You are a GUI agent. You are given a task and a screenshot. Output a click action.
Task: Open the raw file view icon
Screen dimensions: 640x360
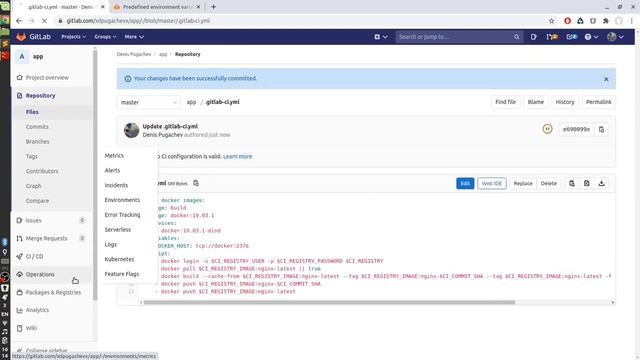point(587,183)
